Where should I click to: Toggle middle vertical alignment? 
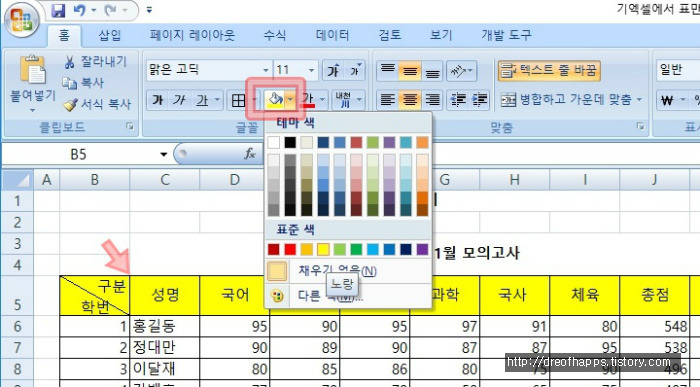click(x=410, y=70)
